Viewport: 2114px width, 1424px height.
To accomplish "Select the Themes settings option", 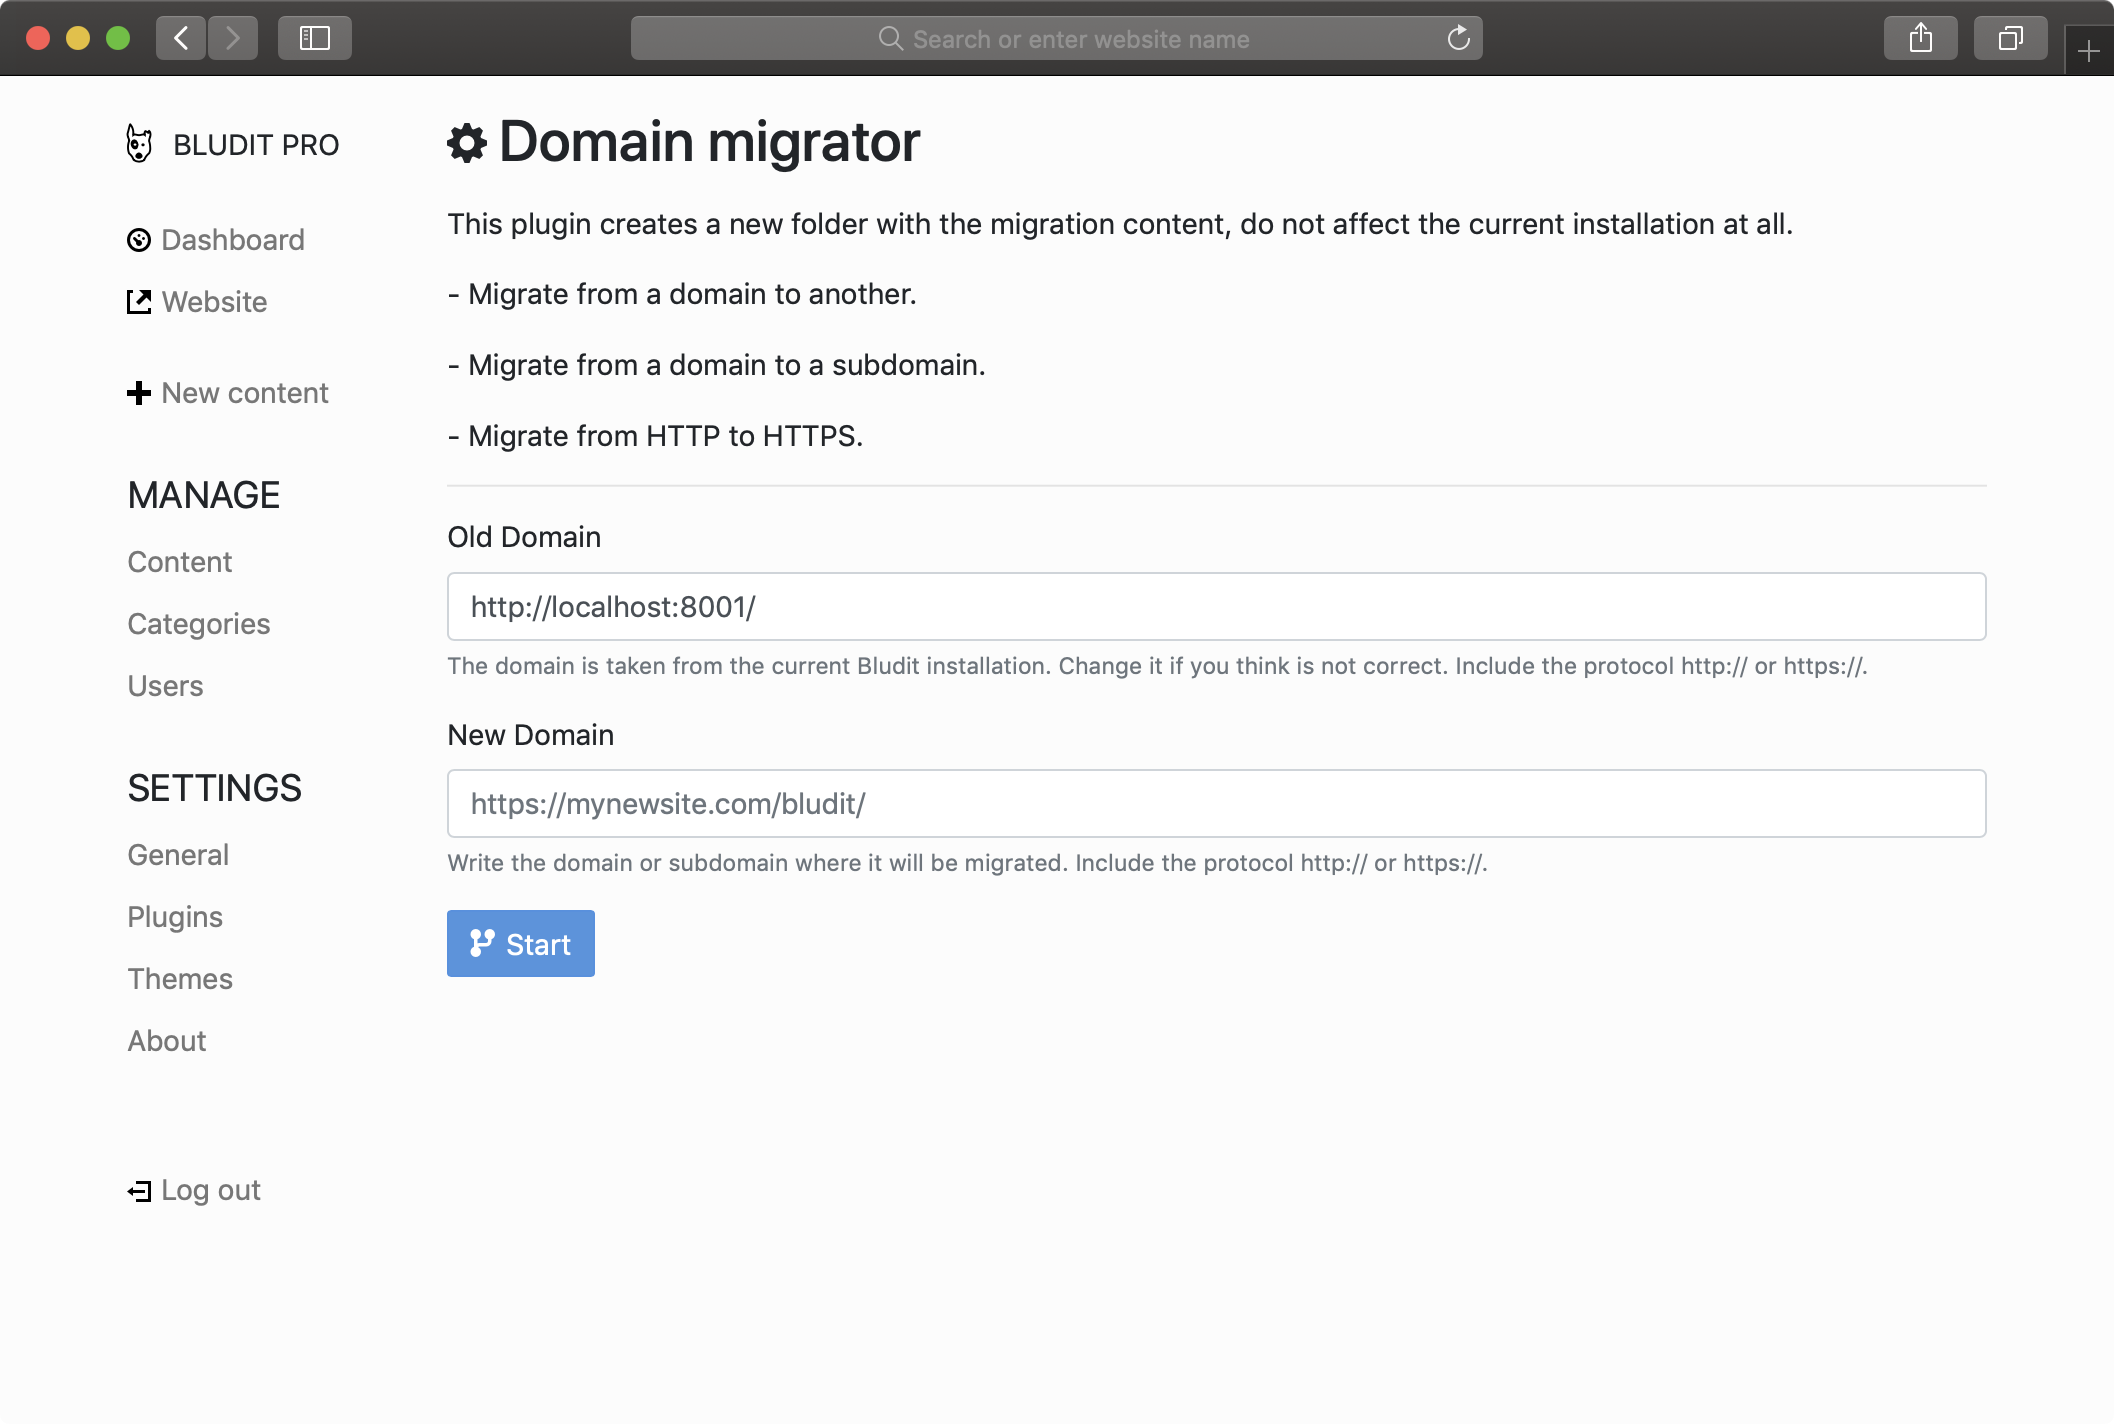I will tap(180, 977).
